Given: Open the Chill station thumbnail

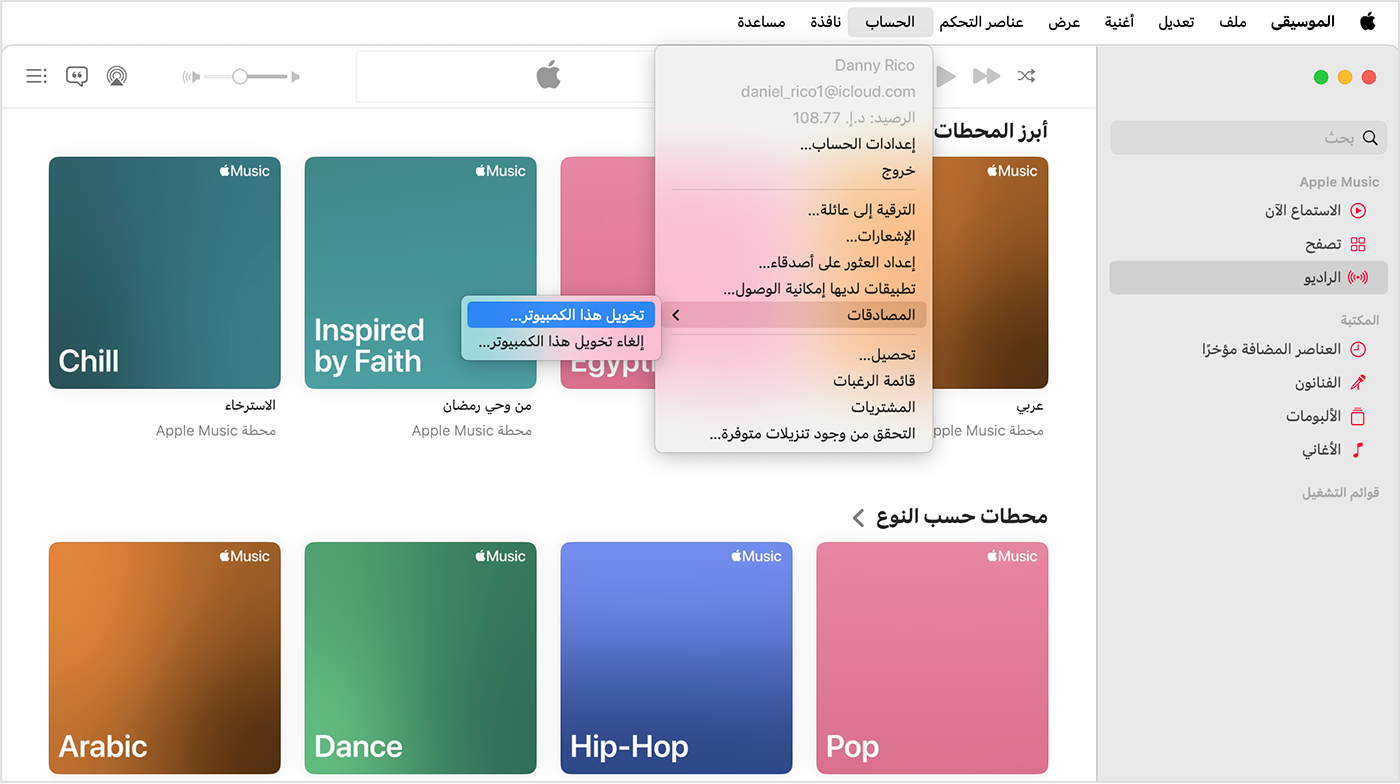Looking at the screenshot, I should pos(165,272).
